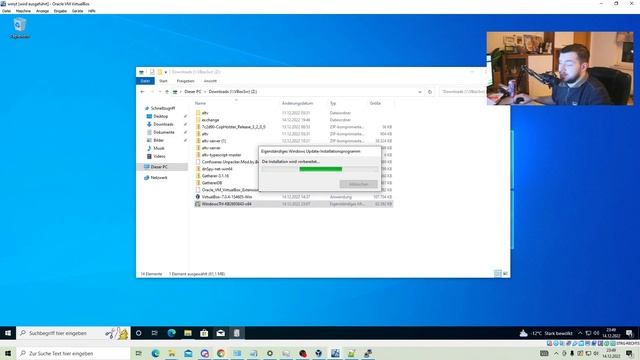The image size is (640, 360).
Task: Switch to the Explorer Start ribbon tab
Action: pos(163,81)
